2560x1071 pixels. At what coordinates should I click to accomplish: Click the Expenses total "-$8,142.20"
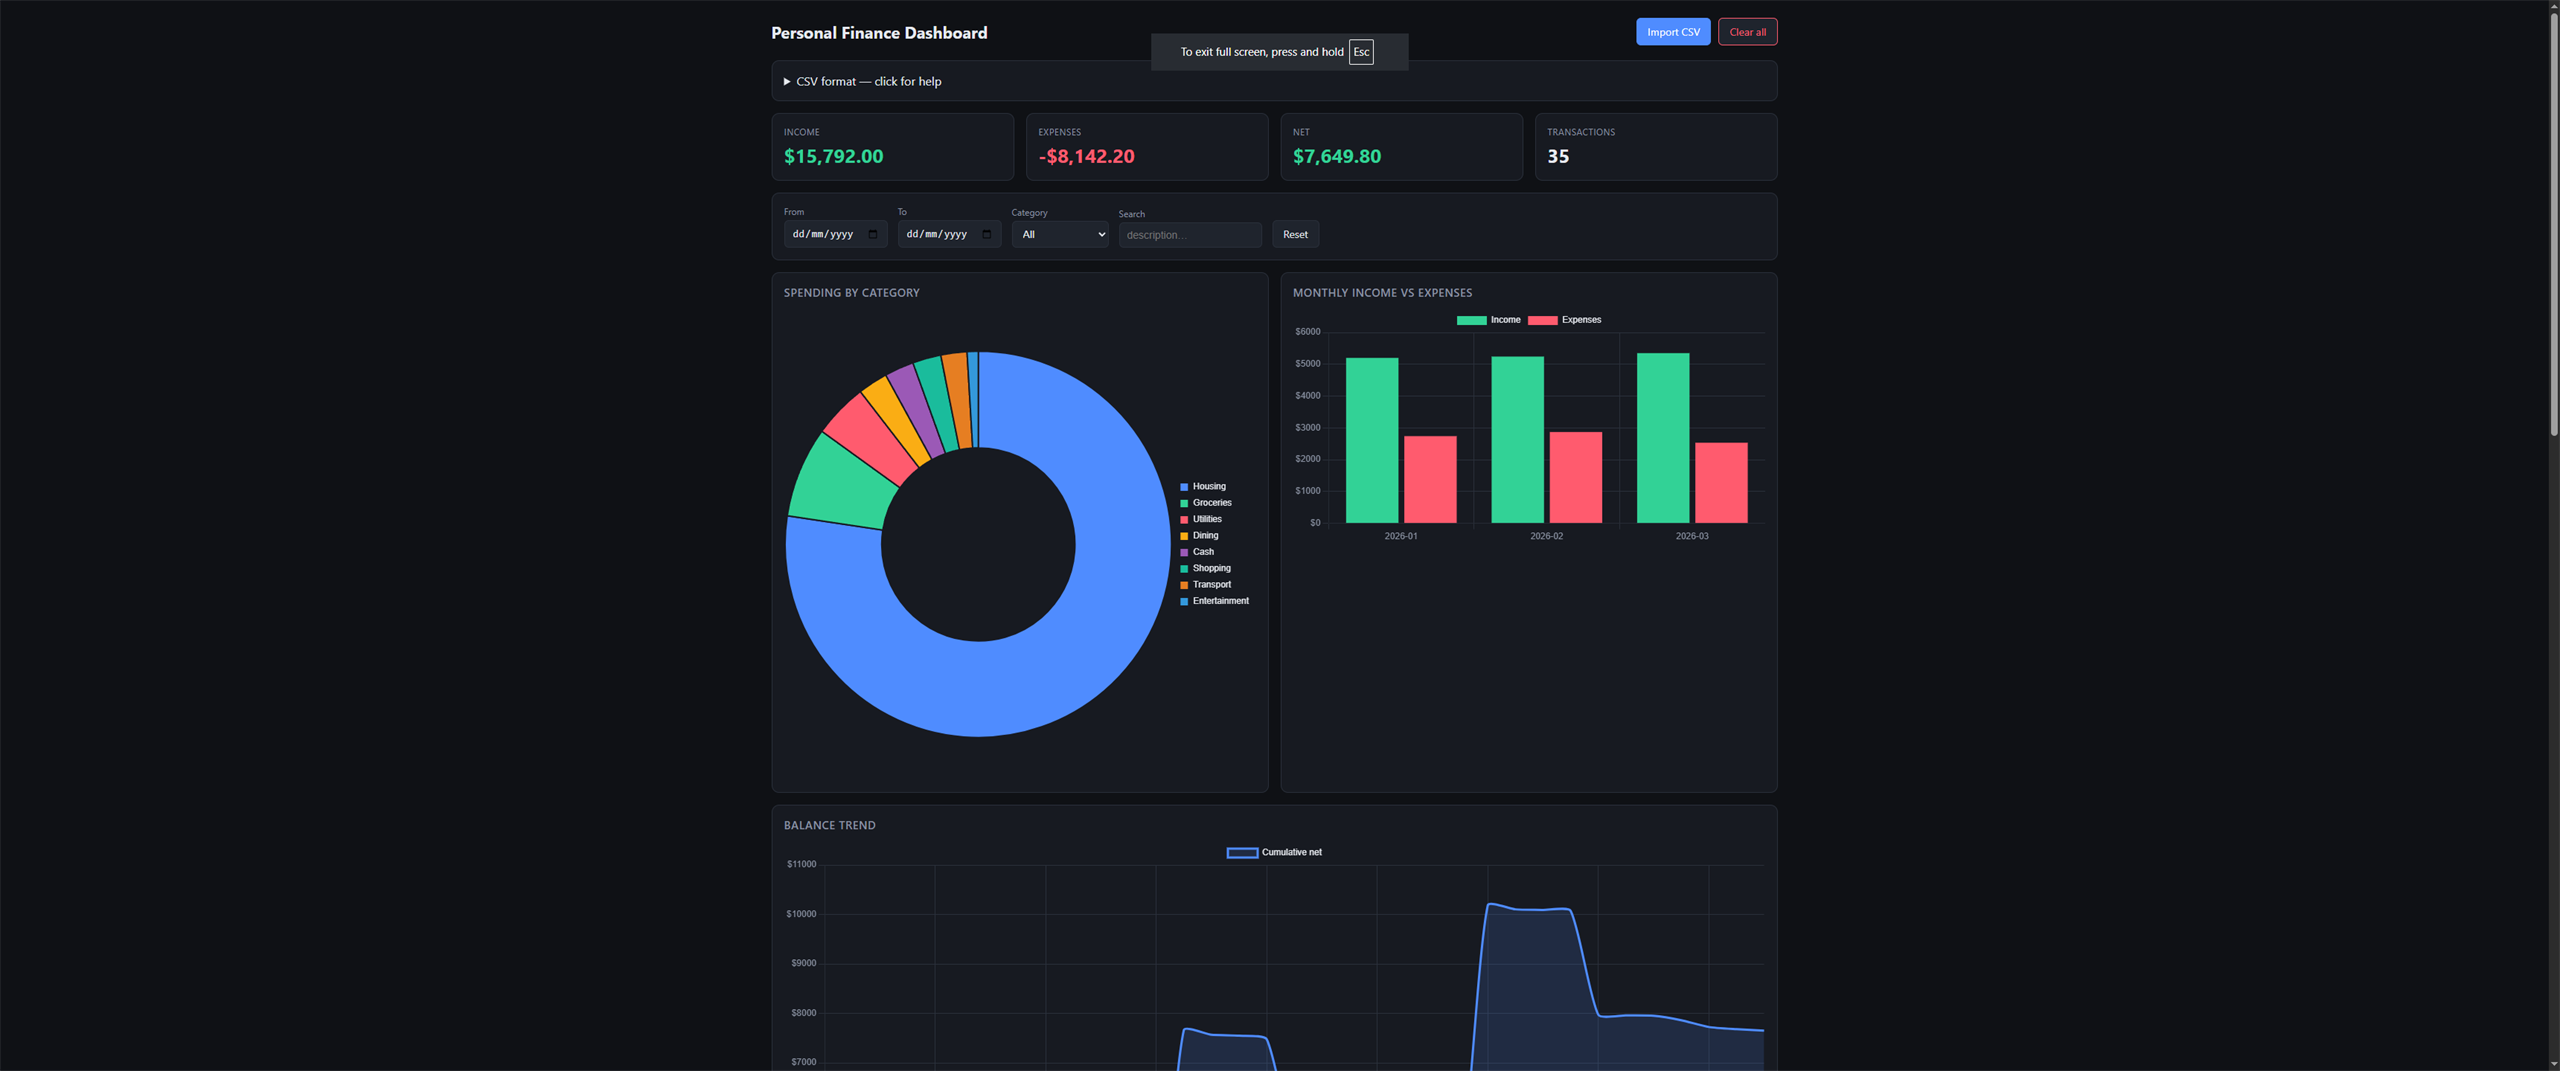[1086, 156]
